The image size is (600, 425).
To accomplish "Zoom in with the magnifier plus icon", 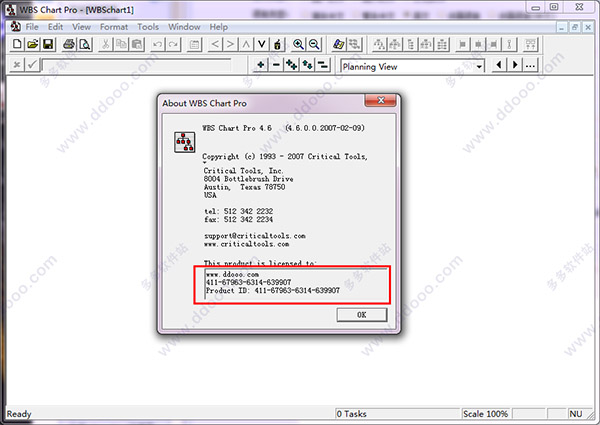I will 298,44.
